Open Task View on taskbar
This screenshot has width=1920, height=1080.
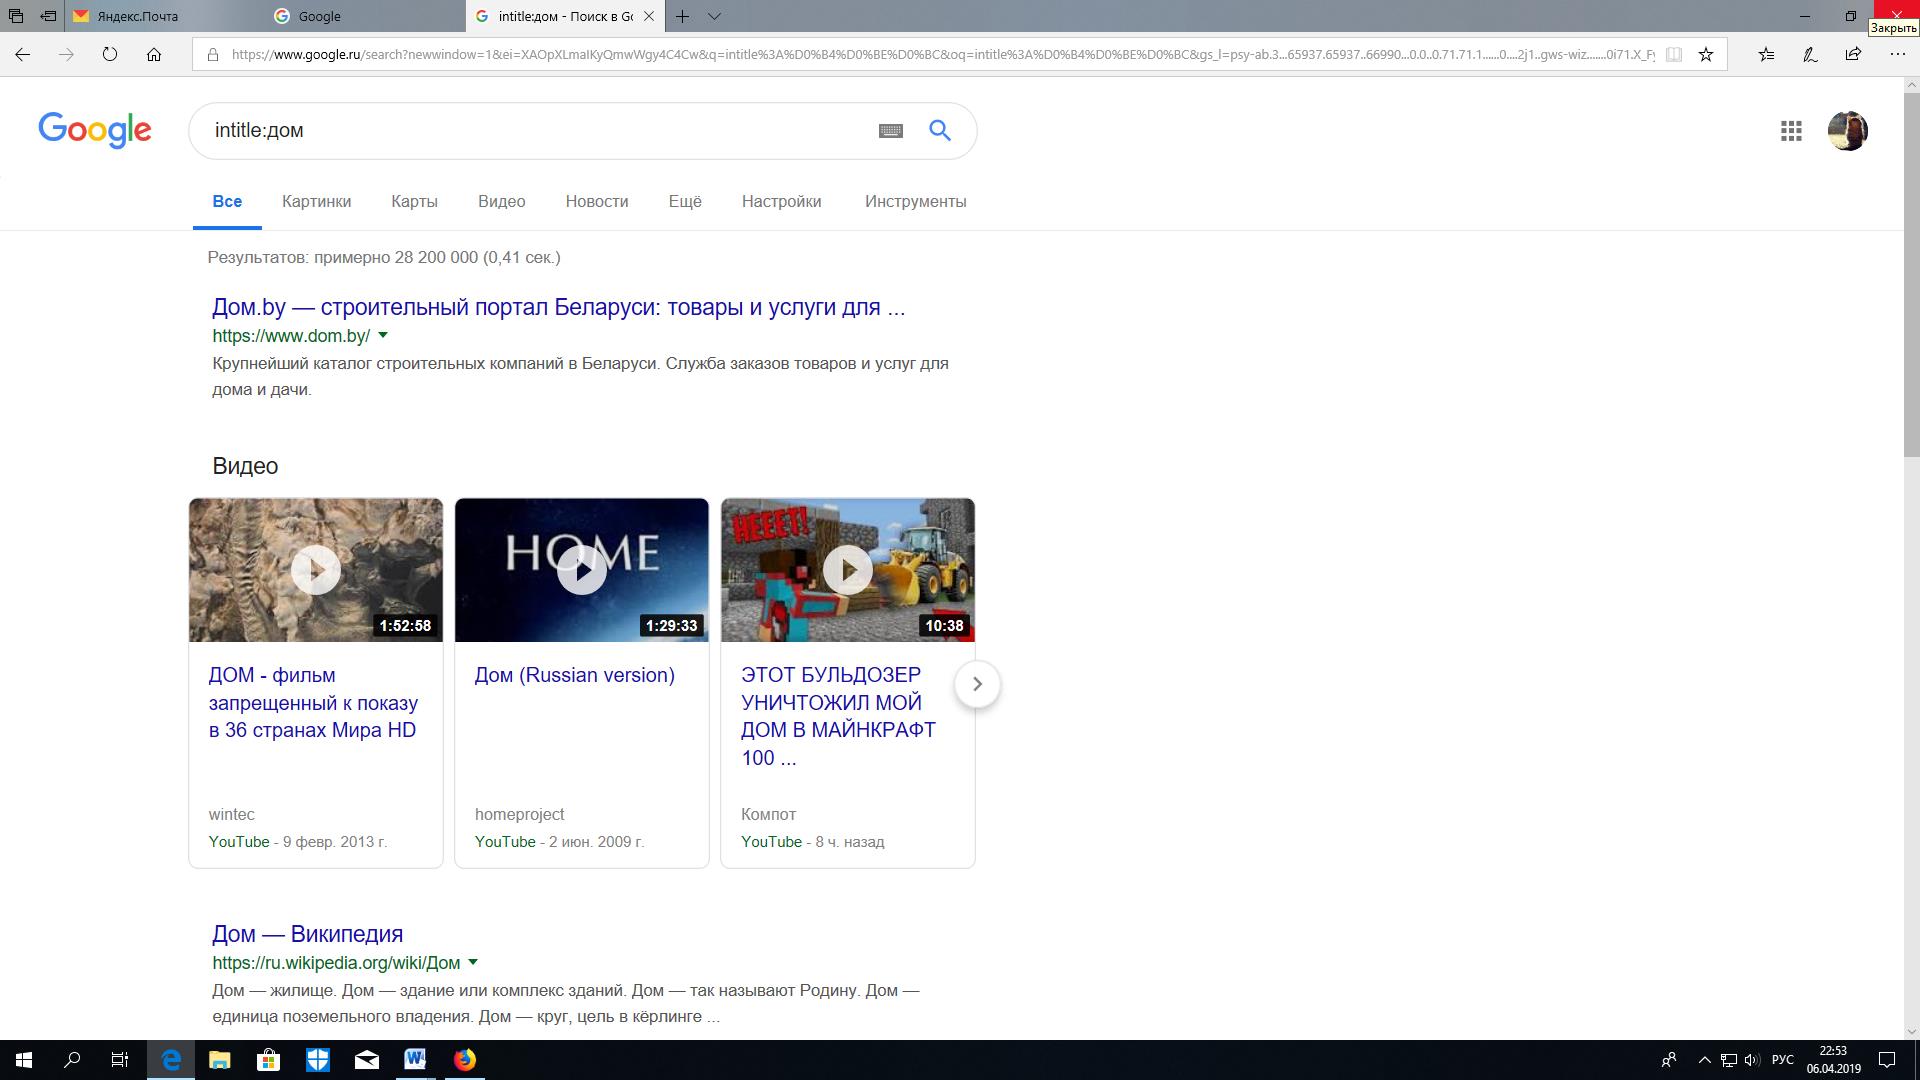120,1060
